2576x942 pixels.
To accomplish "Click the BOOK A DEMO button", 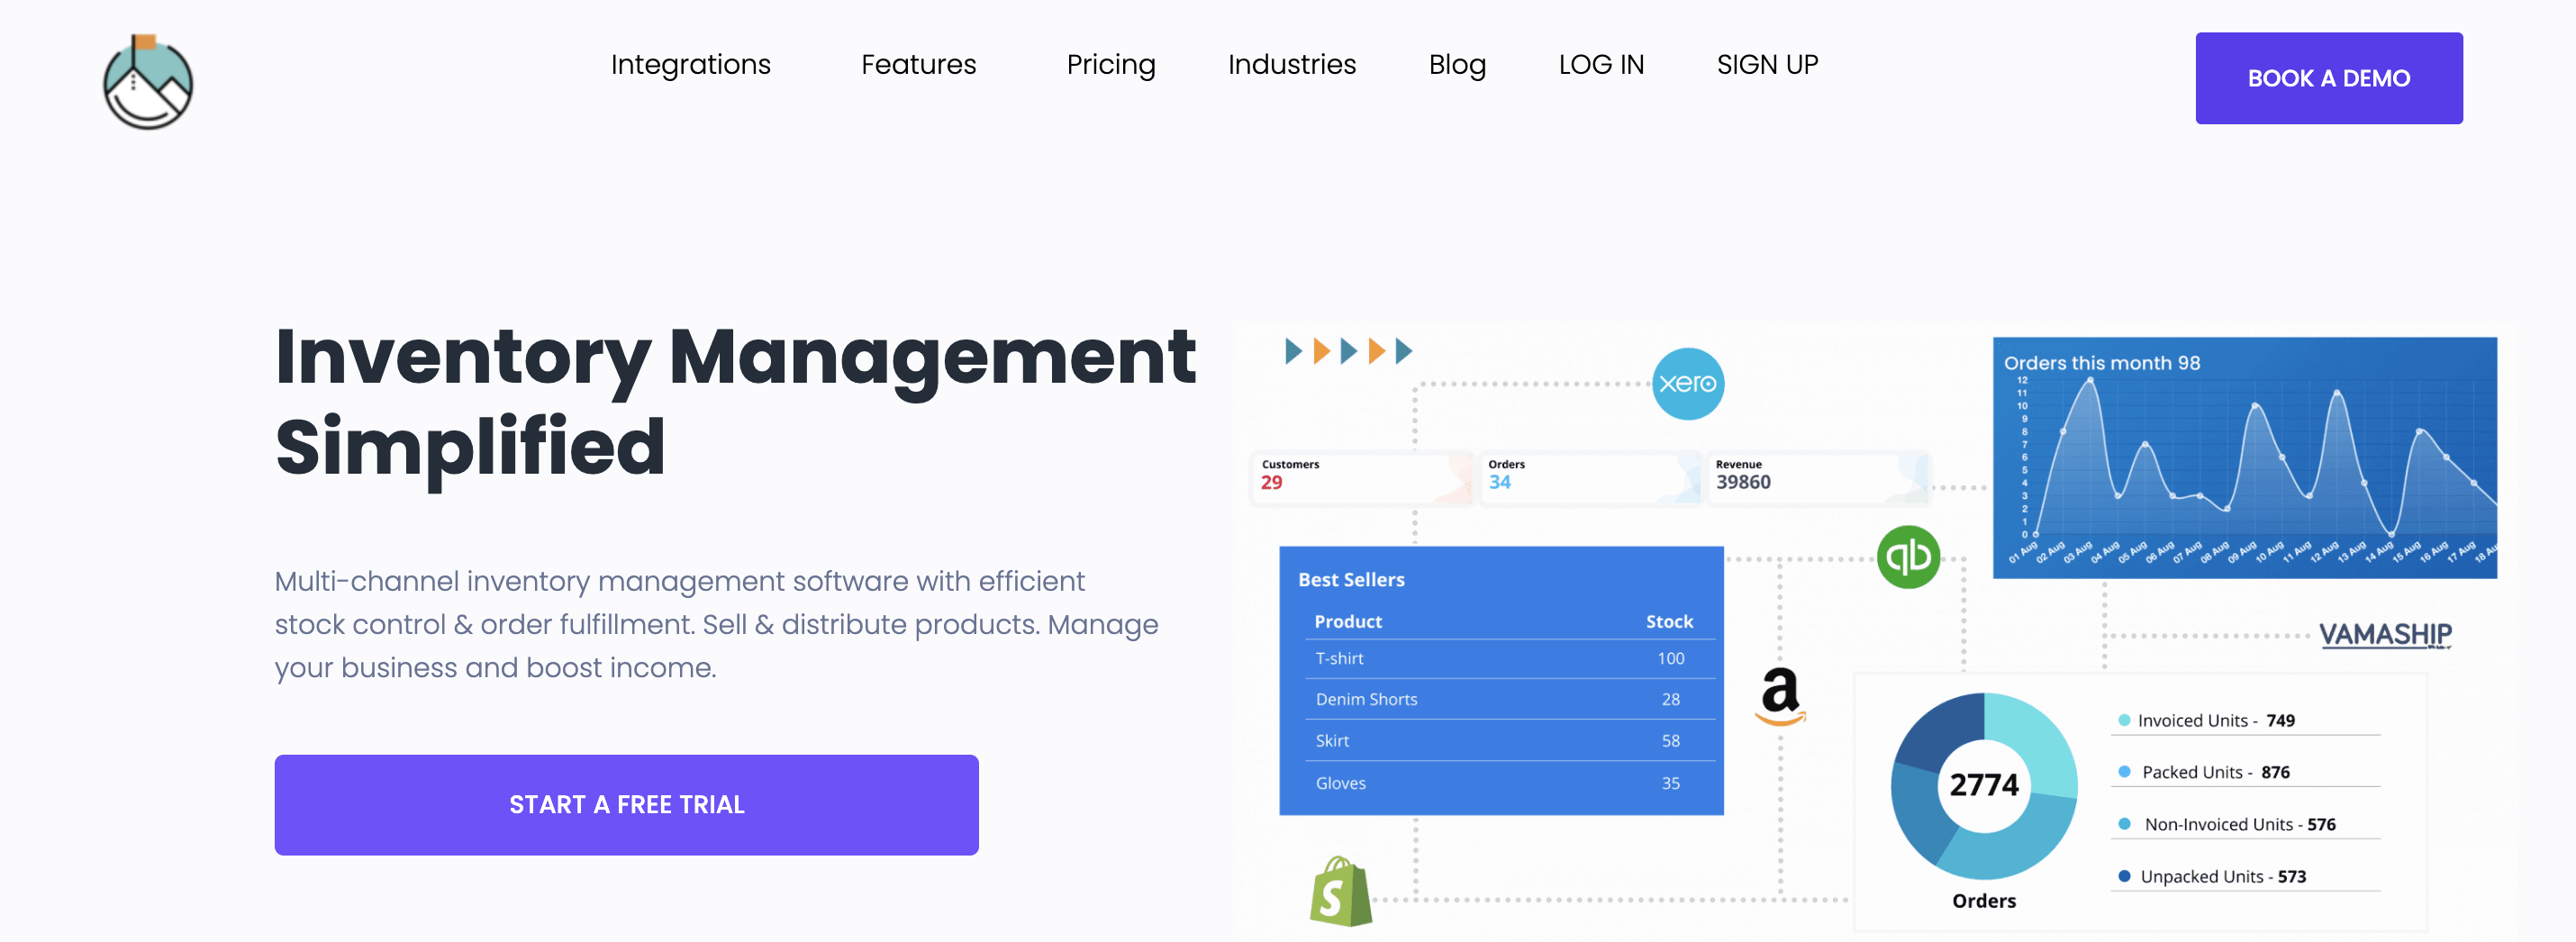I will tap(2328, 78).
